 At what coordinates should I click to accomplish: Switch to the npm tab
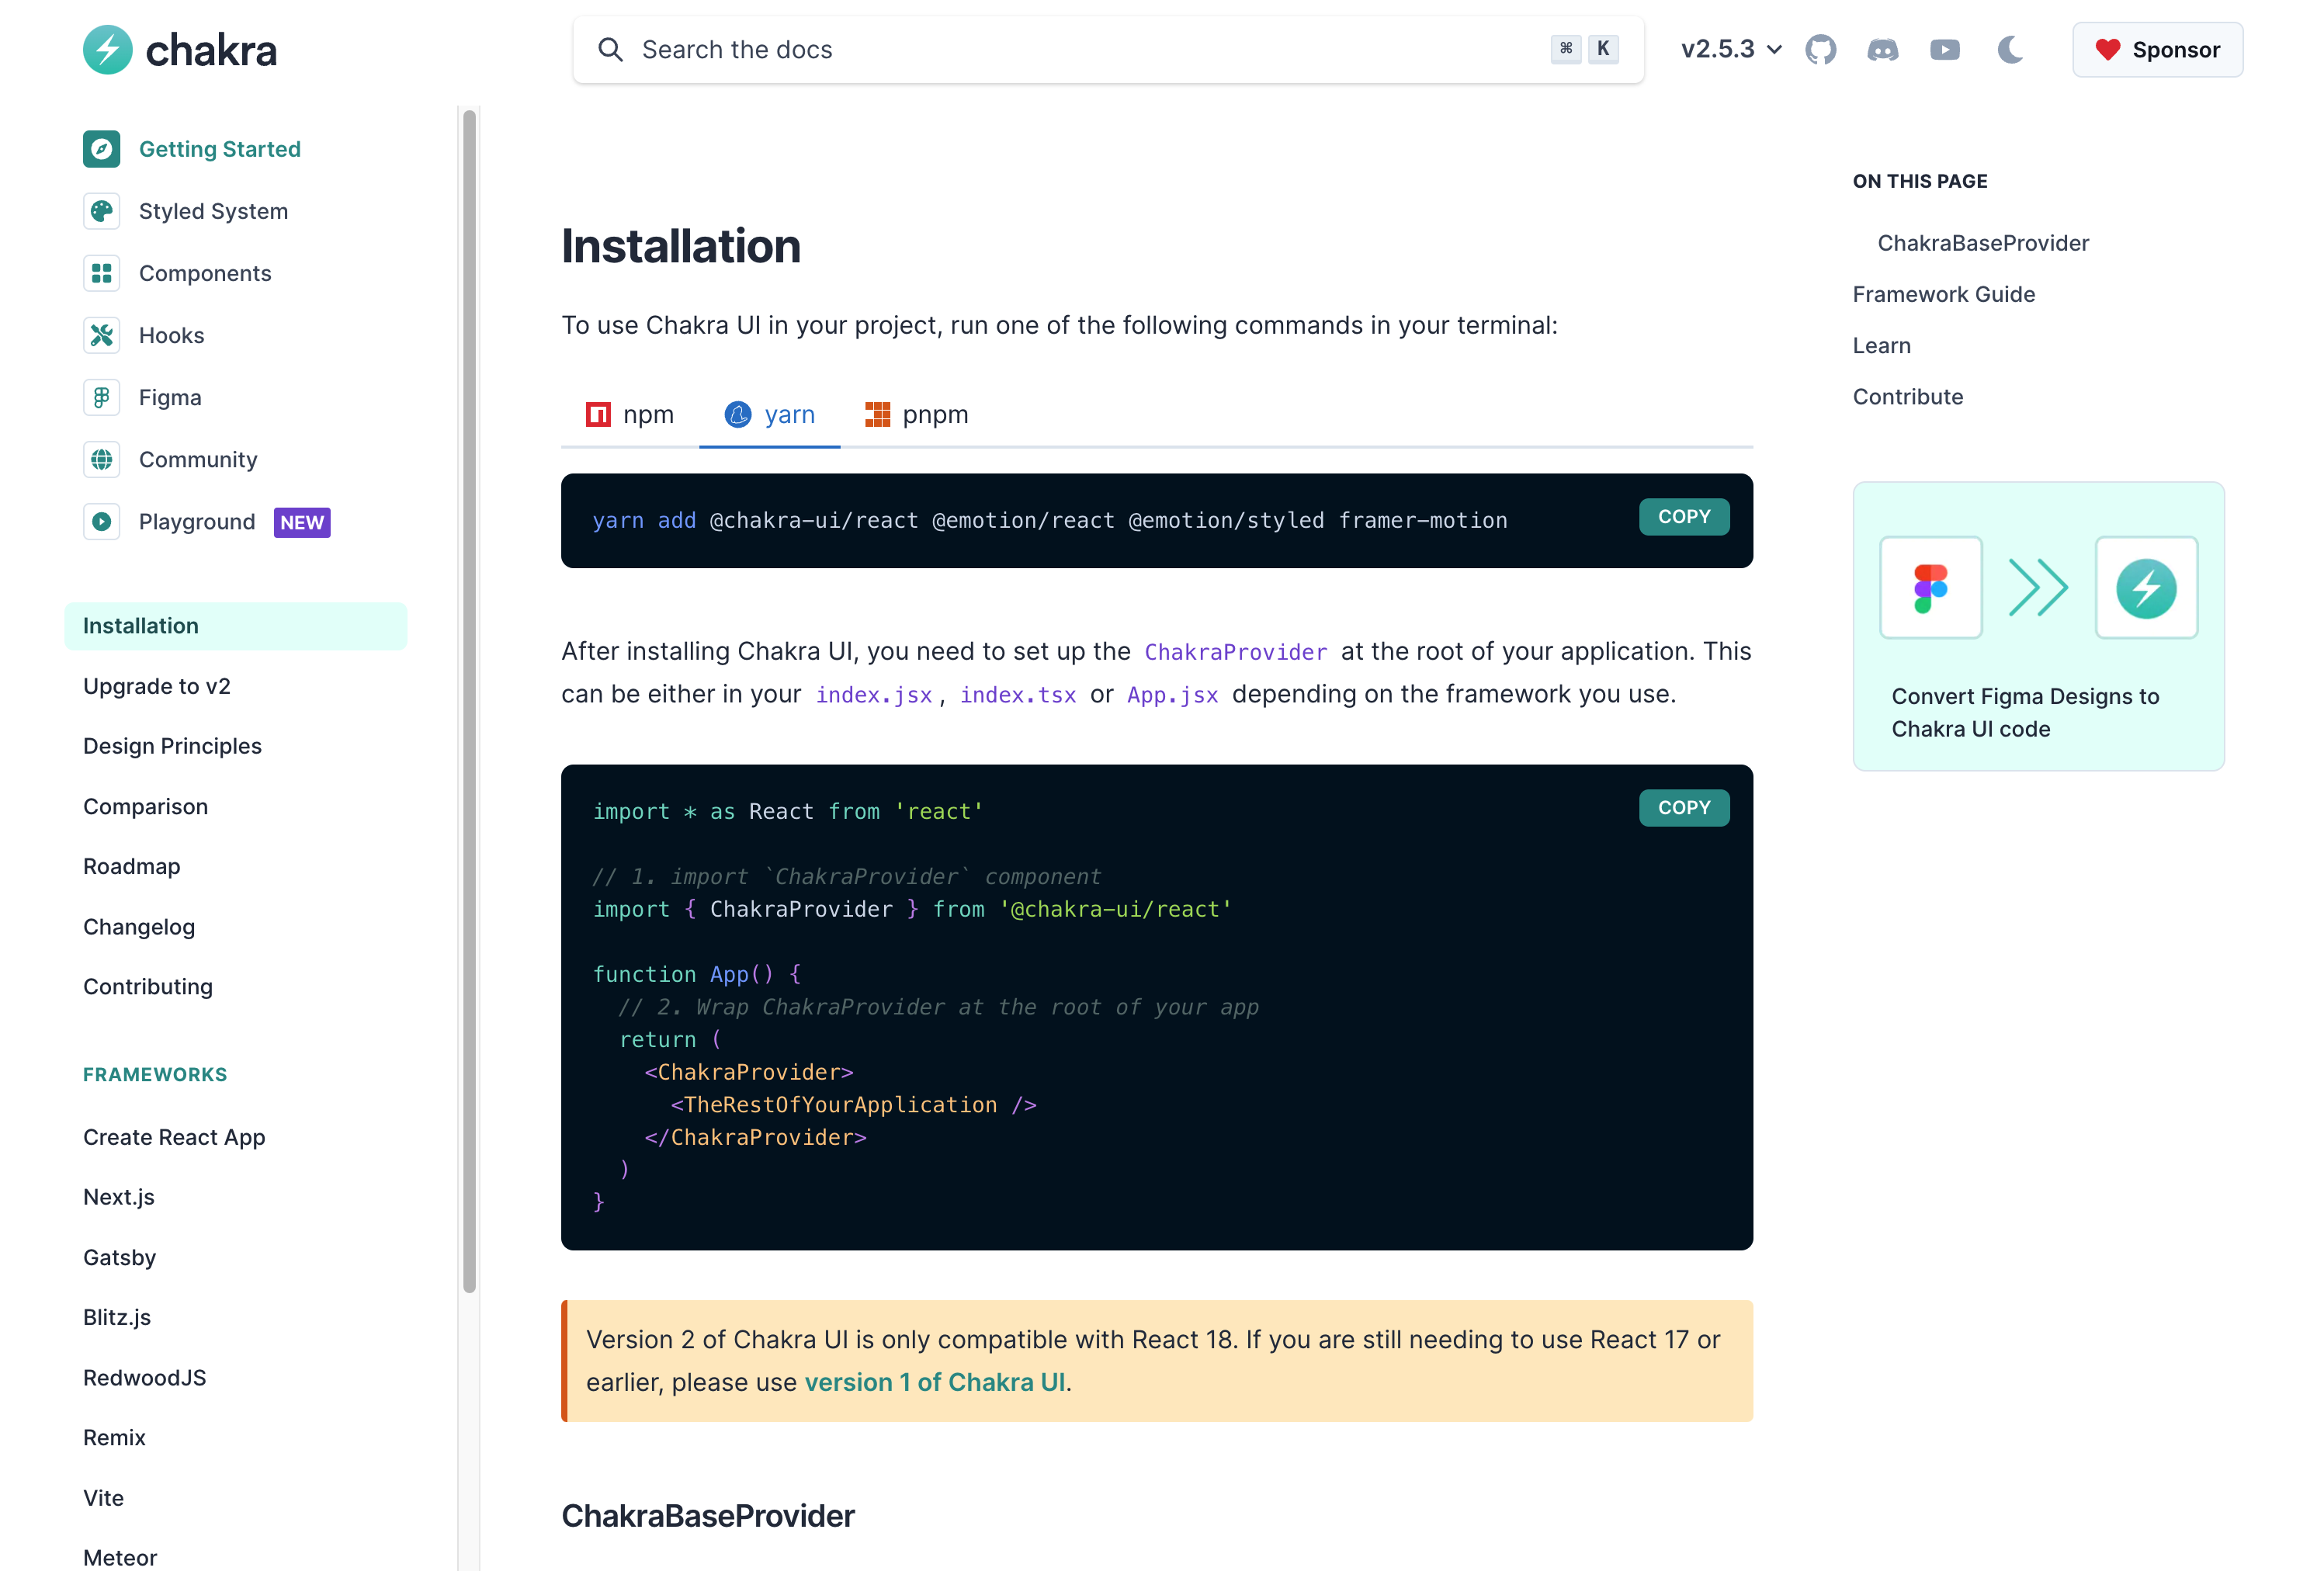[630, 414]
